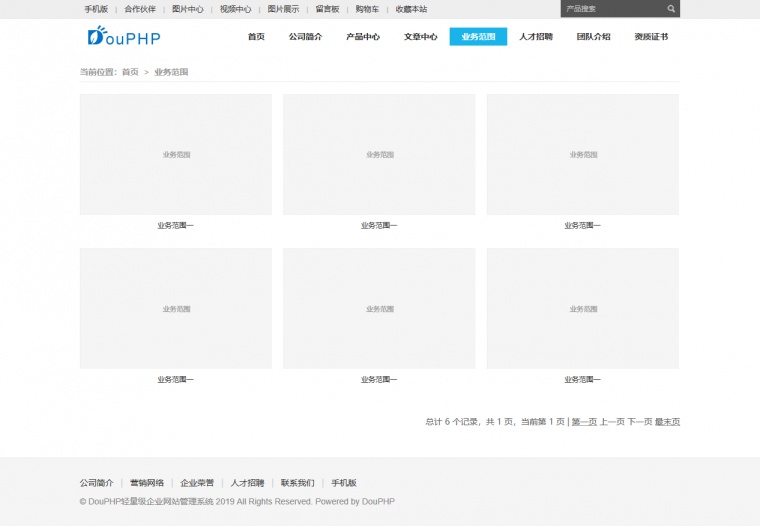The image size is (760, 526).
Task: Click the DouPHP copyright text
Action: 237,501
